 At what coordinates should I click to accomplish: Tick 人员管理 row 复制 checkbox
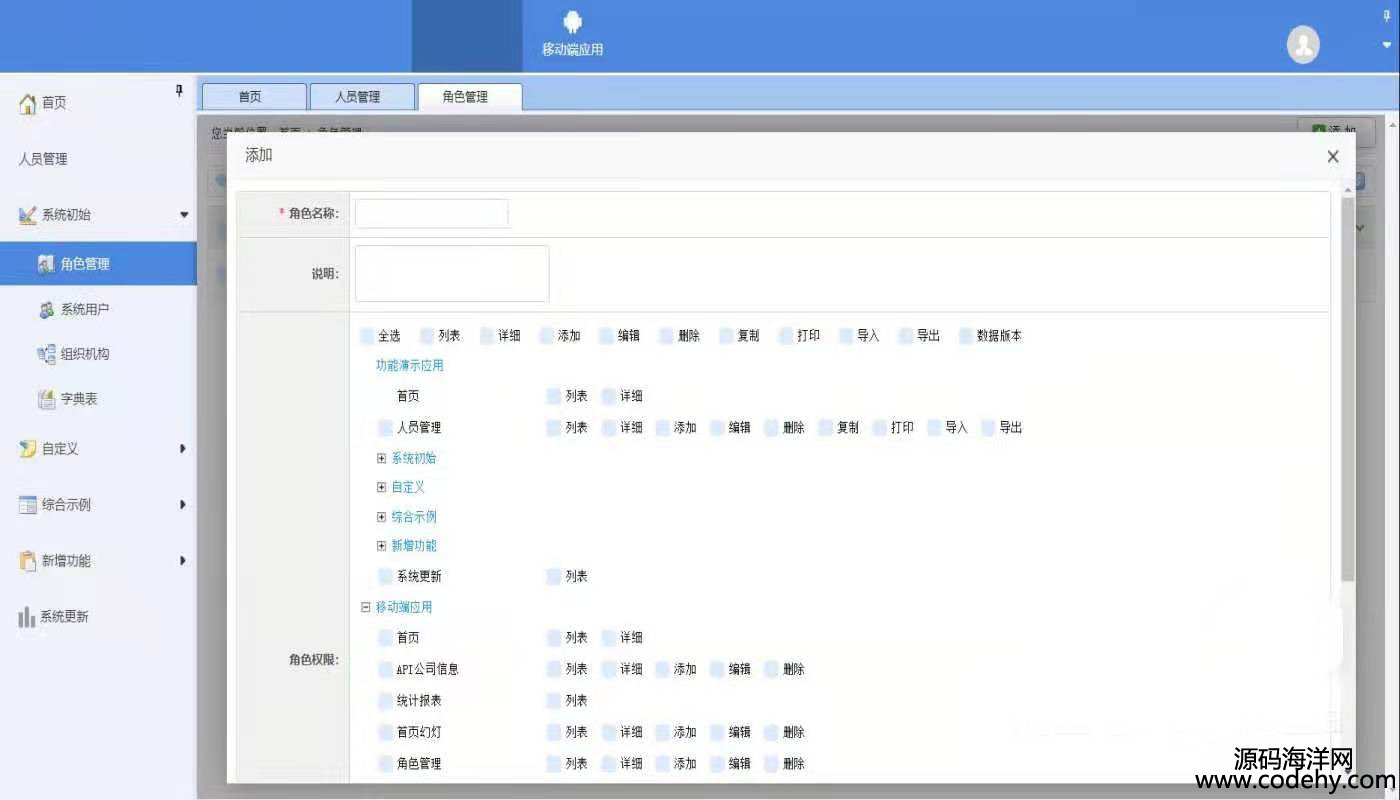point(825,428)
